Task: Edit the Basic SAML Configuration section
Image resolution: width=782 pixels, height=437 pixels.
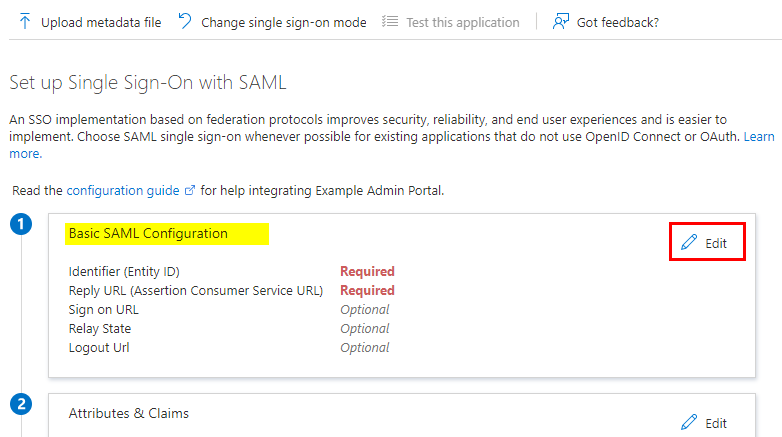Action: [707, 242]
